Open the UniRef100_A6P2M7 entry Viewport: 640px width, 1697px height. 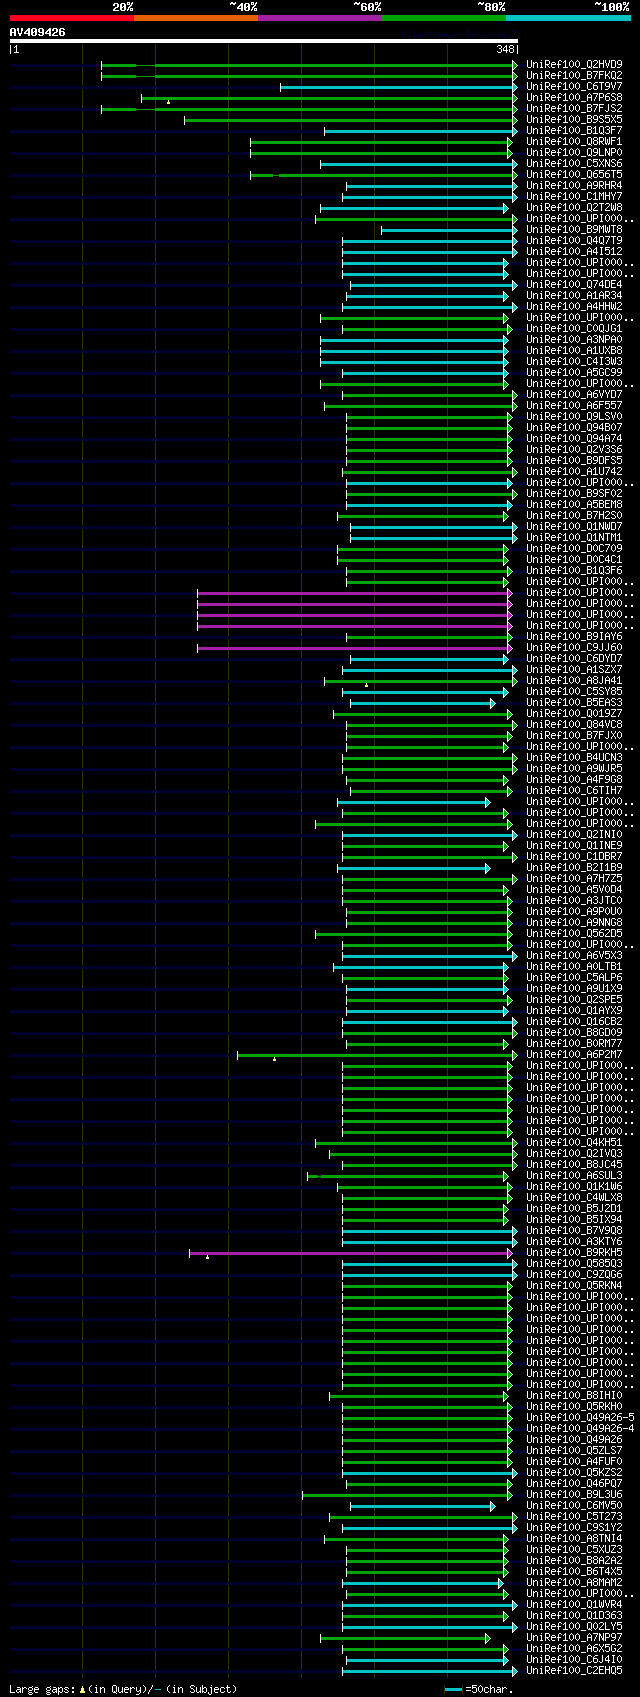[x=574, y=1055]
